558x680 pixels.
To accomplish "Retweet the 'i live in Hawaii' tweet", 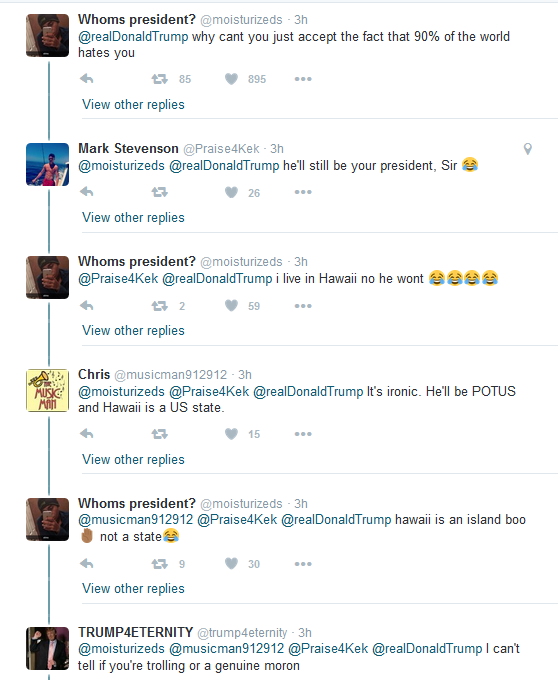I will (159, 306).
